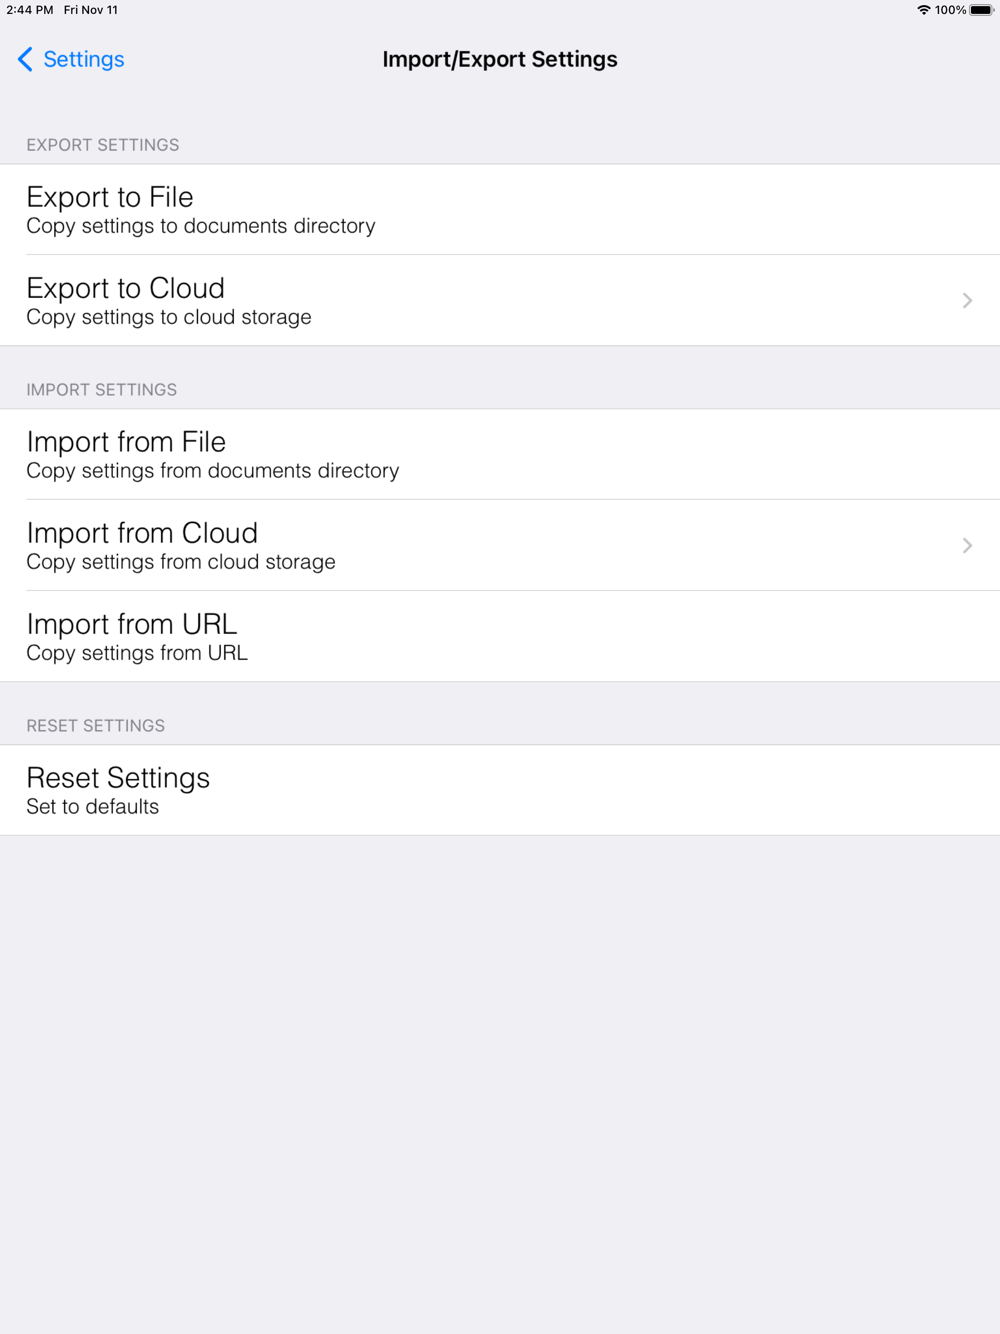Select Export to File
This screenshot has width=1000, height=1334.
(x=500, y=210)
